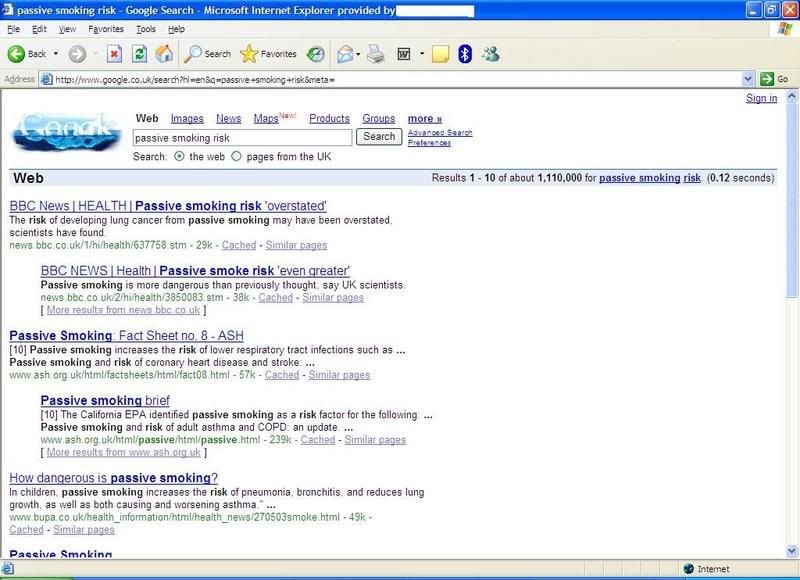Click "passive smoking" link in results summary bar
Screen dimensions: 800x580
pyautogui.click(x=640, y=178)
